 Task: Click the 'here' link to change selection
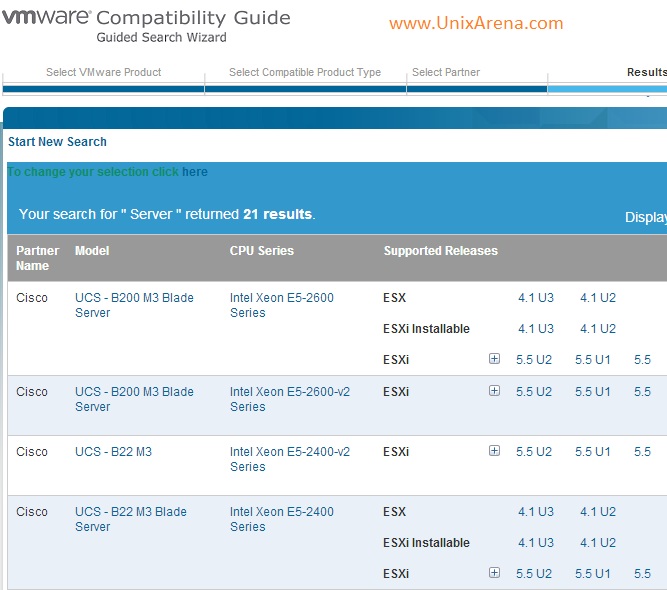(195, 171)
